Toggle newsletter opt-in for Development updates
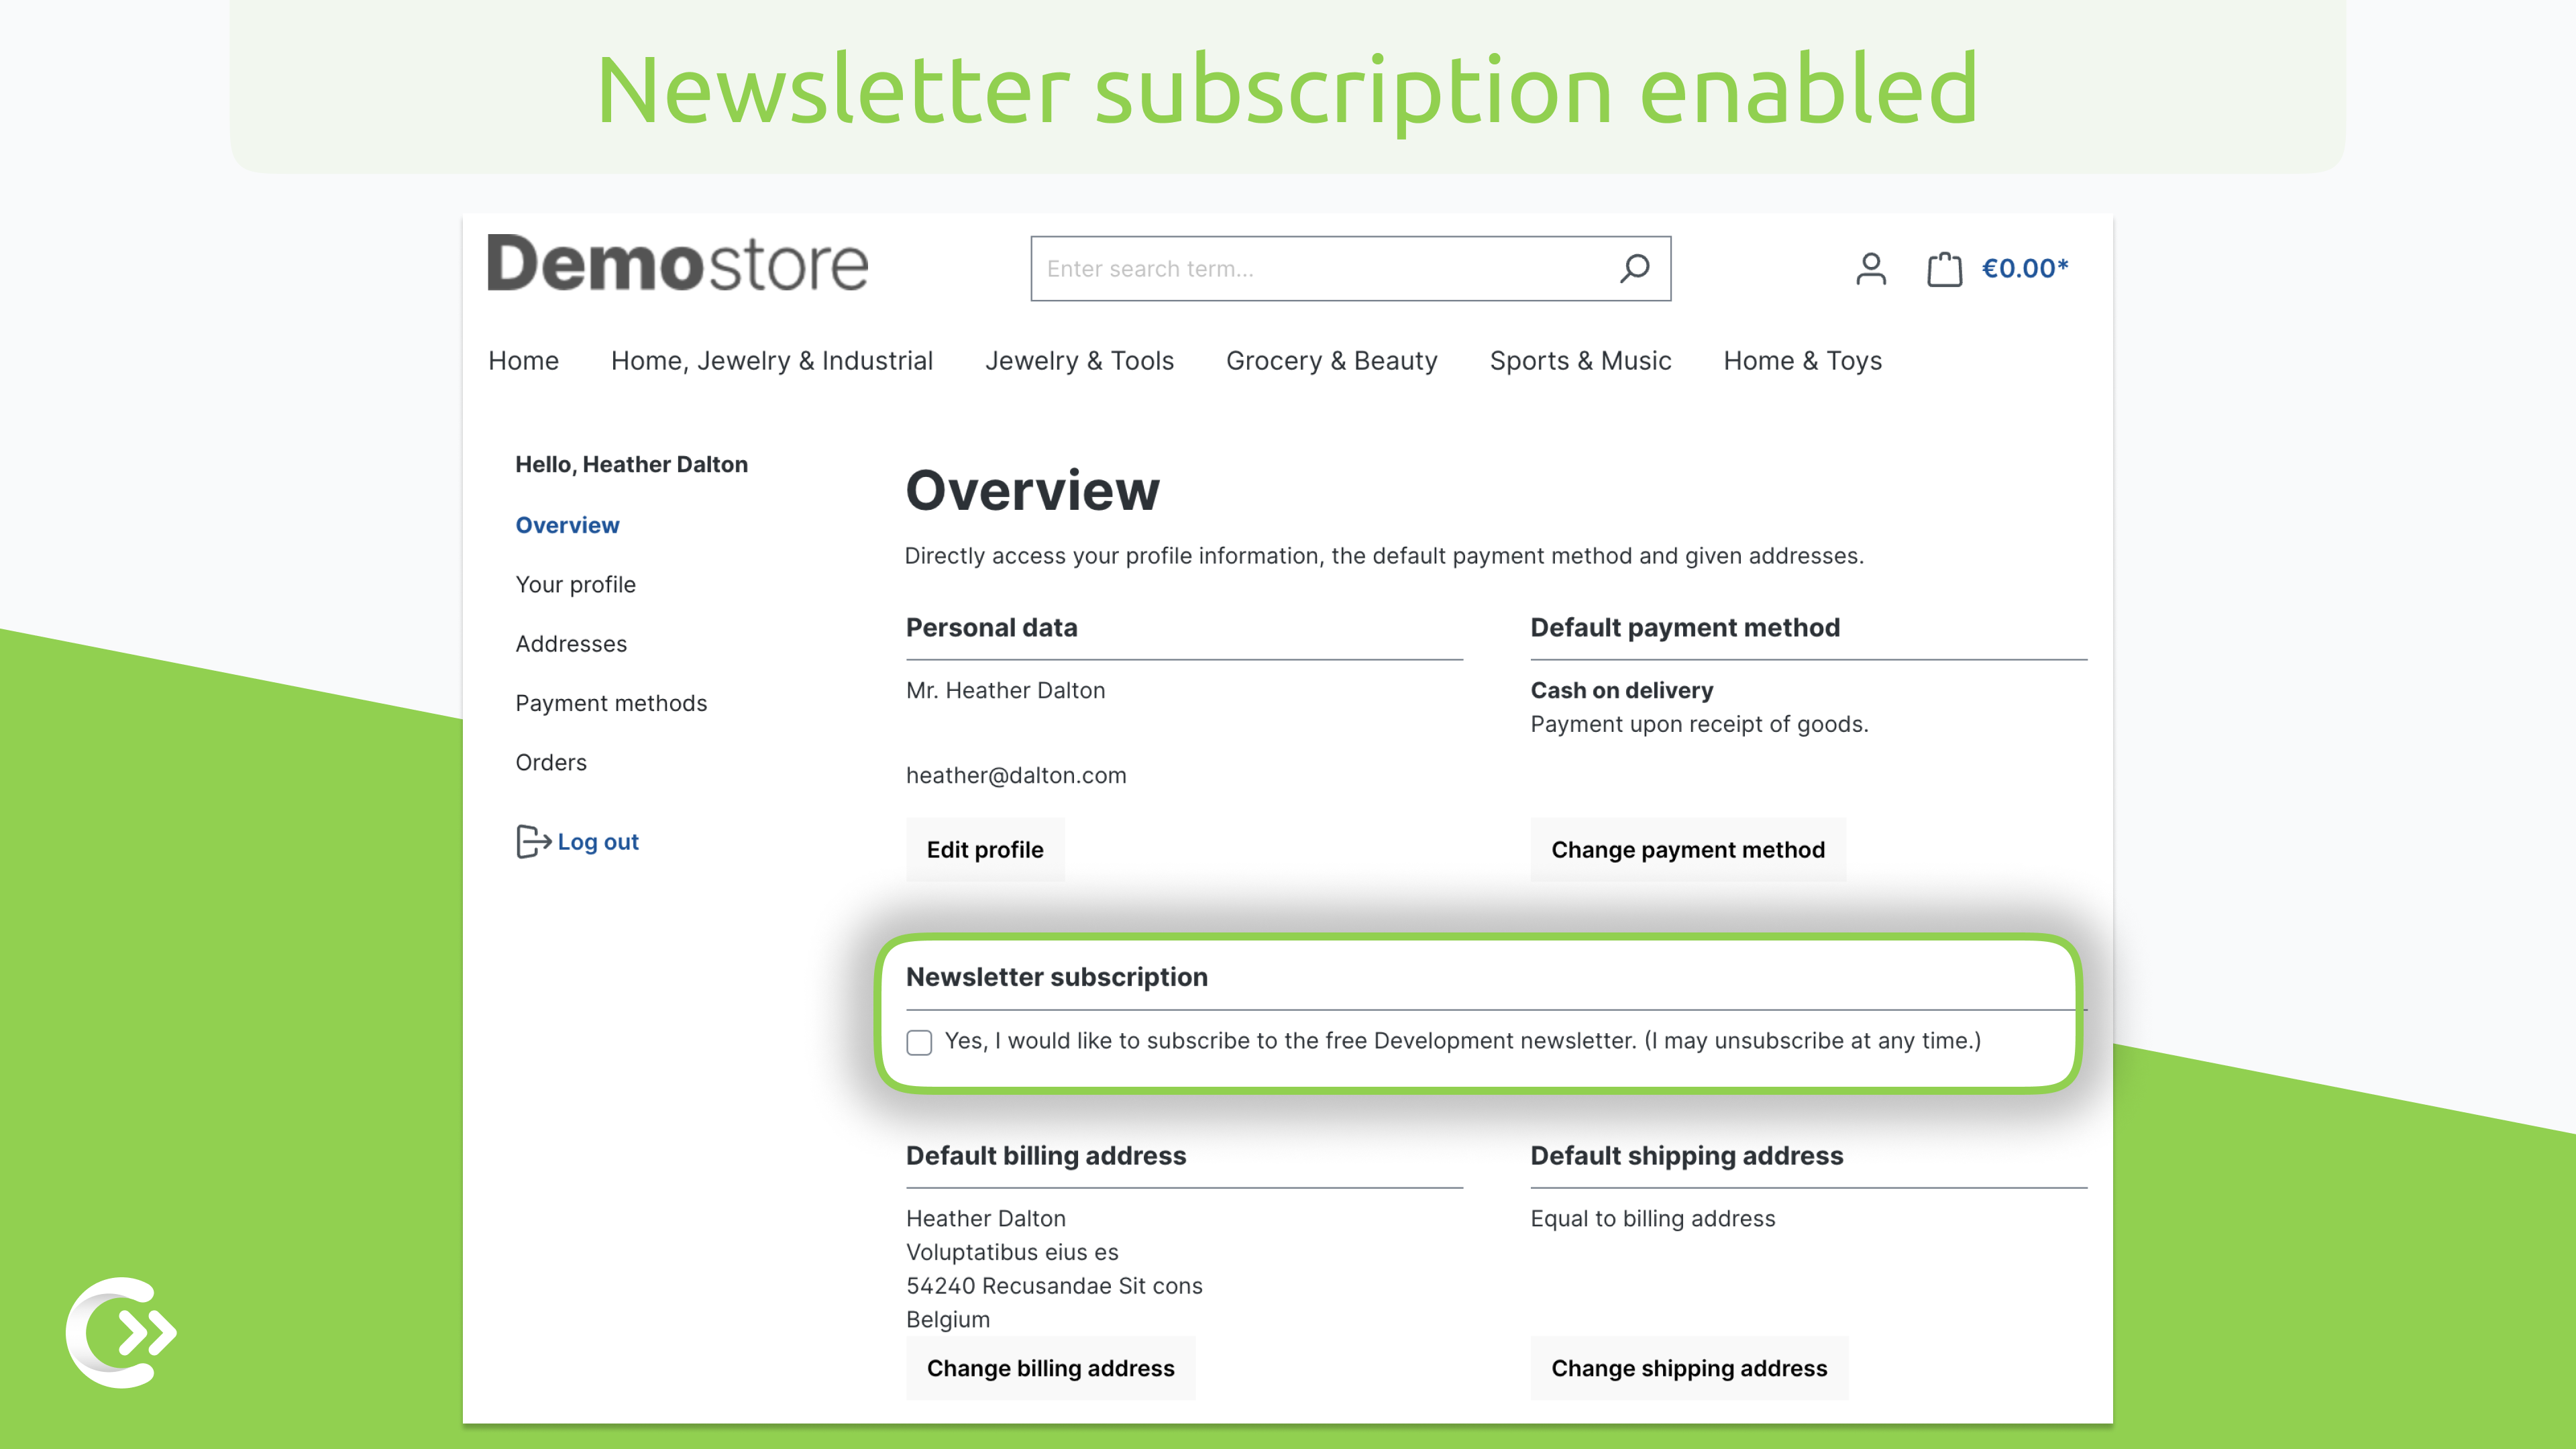 tap(920, 1040)
